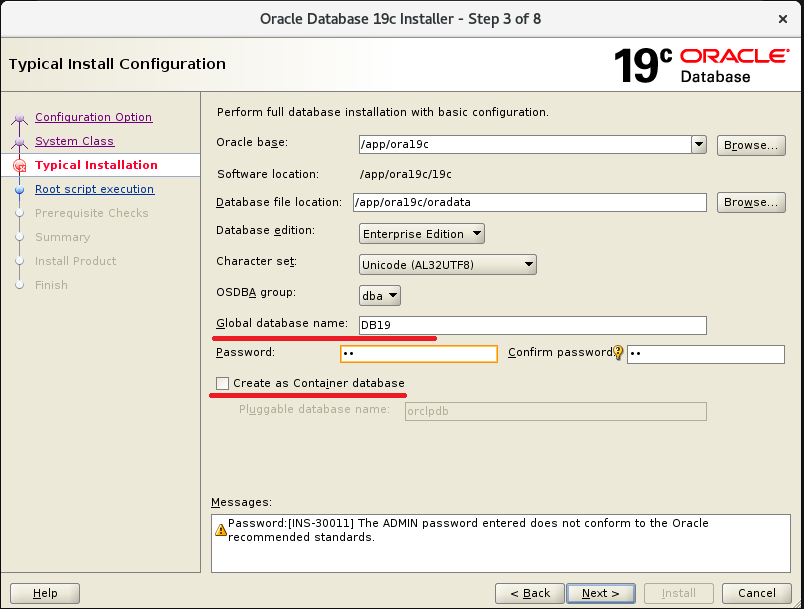Click the Oracle 19c Database logo
805x610 pixels.
point(701,65)
